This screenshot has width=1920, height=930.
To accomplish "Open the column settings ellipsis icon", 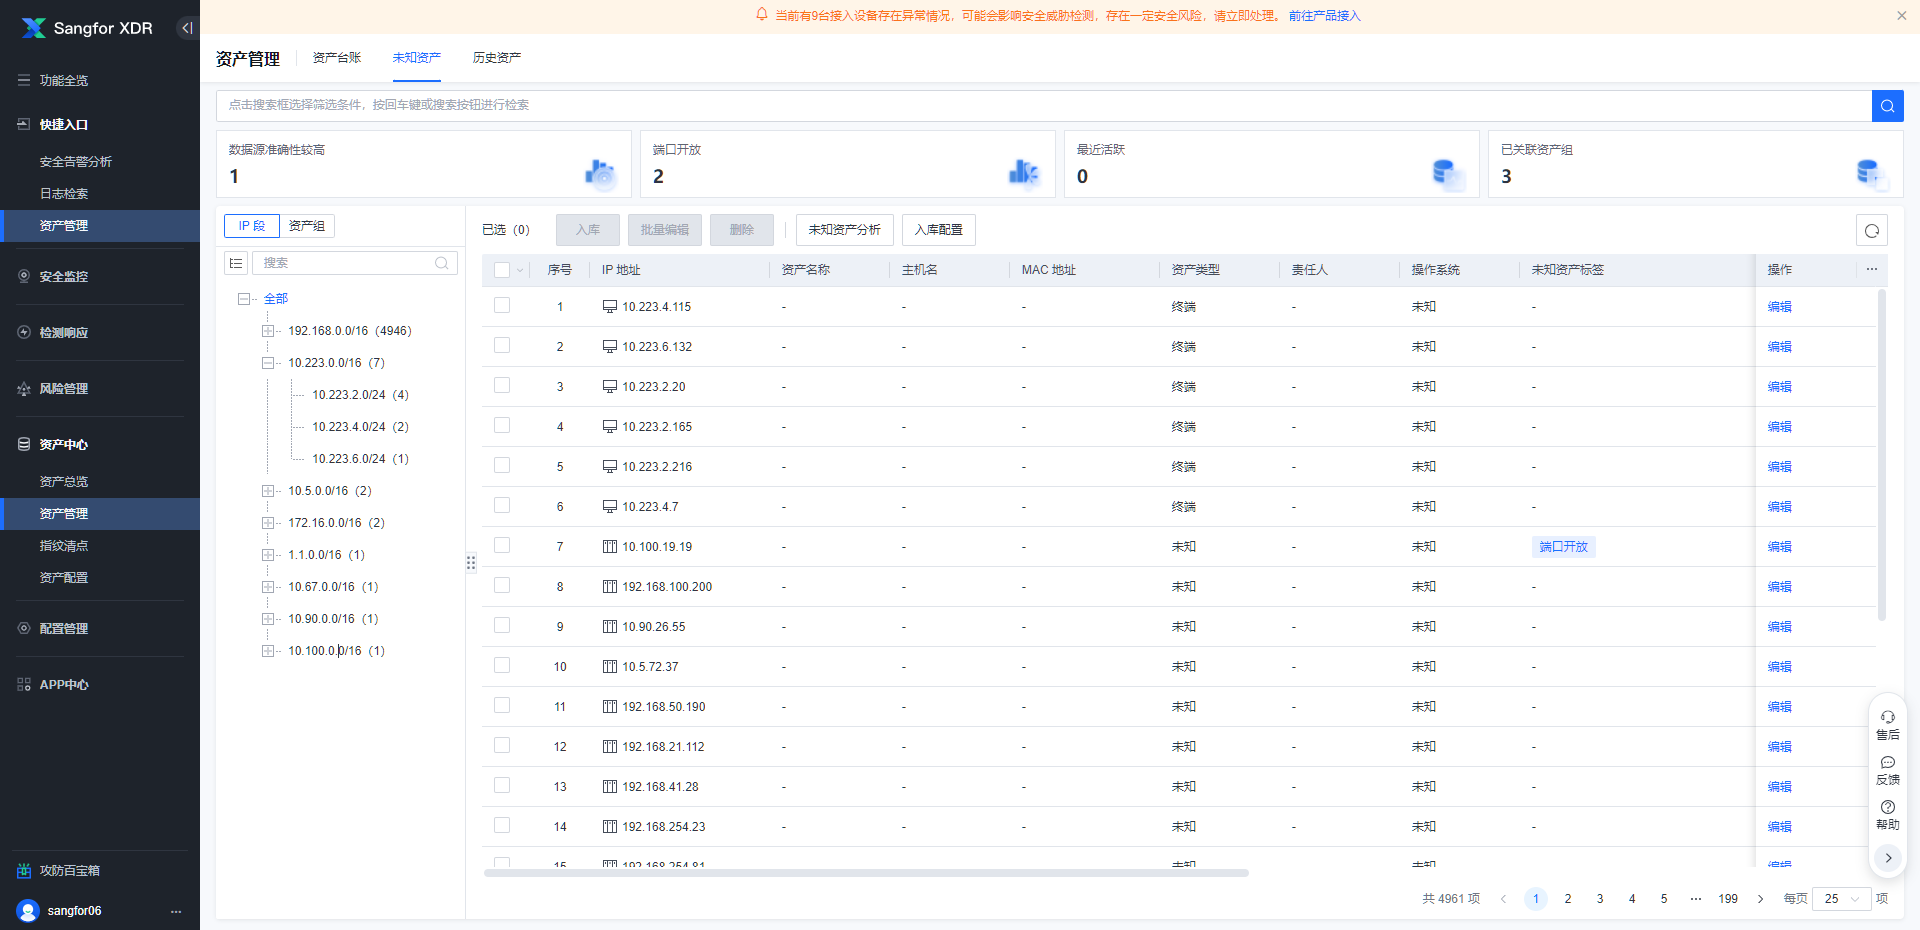I will click(1871, 269).
